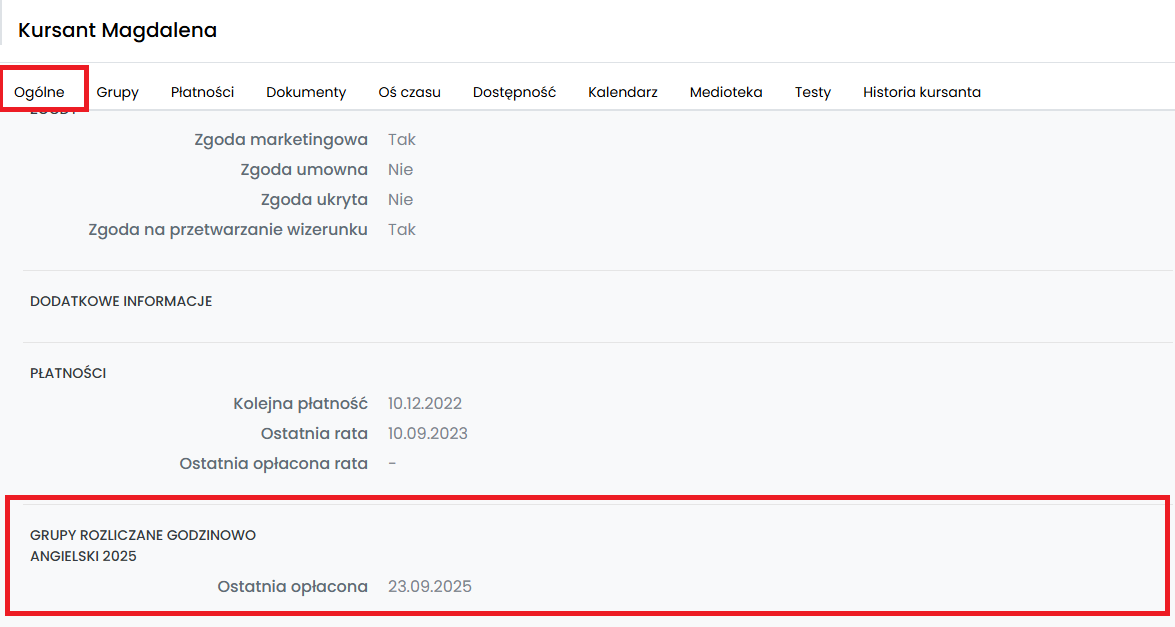
Task: Open the Ogólne tab
Action: click(x=39, y=92)
